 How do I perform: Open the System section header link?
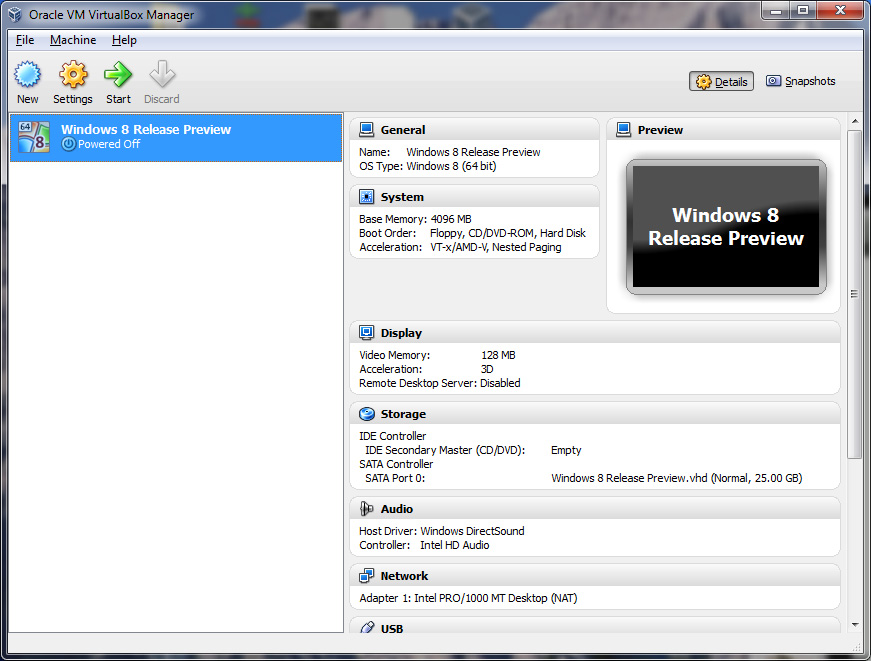[402, 197]
